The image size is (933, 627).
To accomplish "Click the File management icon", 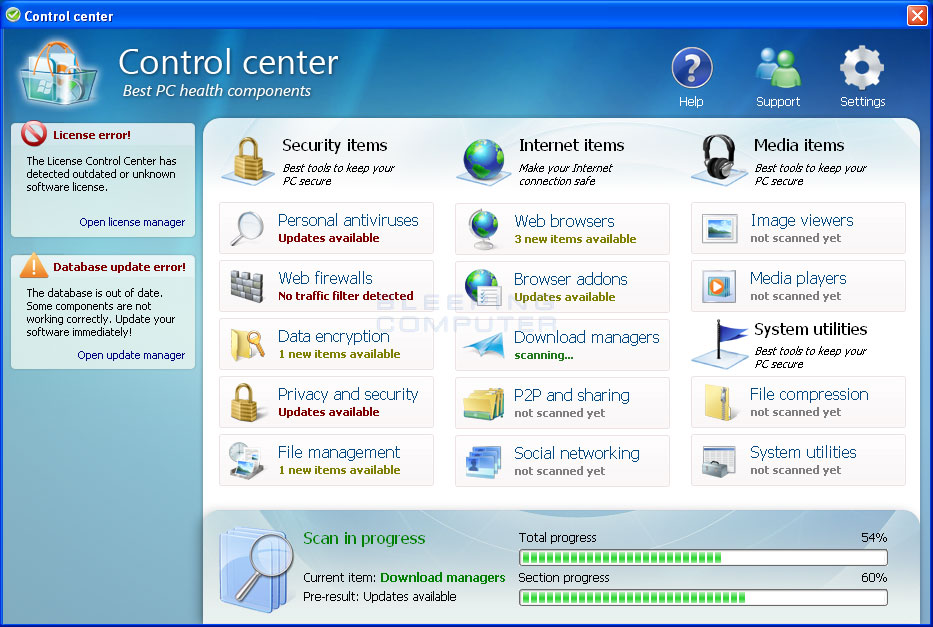I will (246, 460).
